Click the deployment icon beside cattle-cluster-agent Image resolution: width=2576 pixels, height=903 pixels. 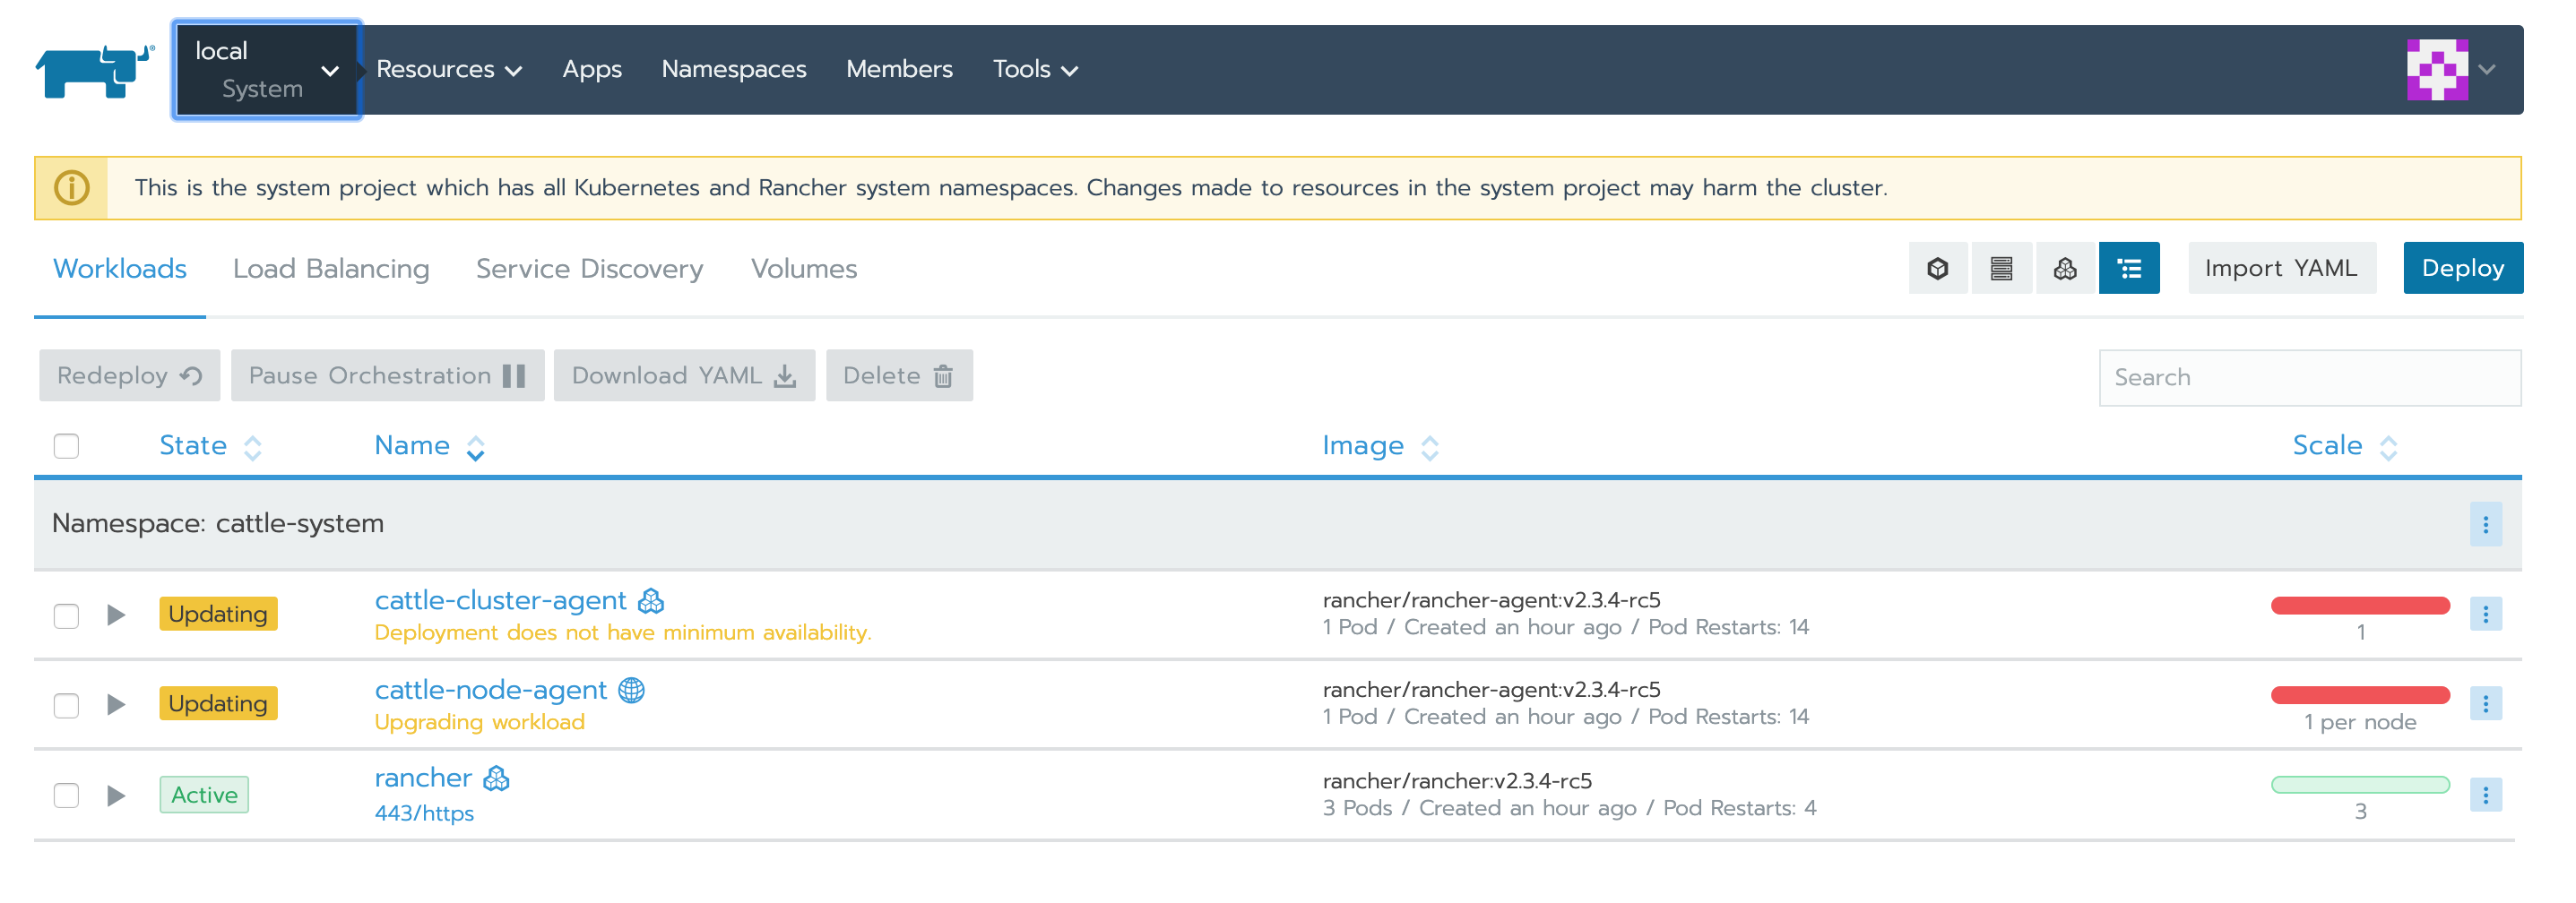point(651,601)
